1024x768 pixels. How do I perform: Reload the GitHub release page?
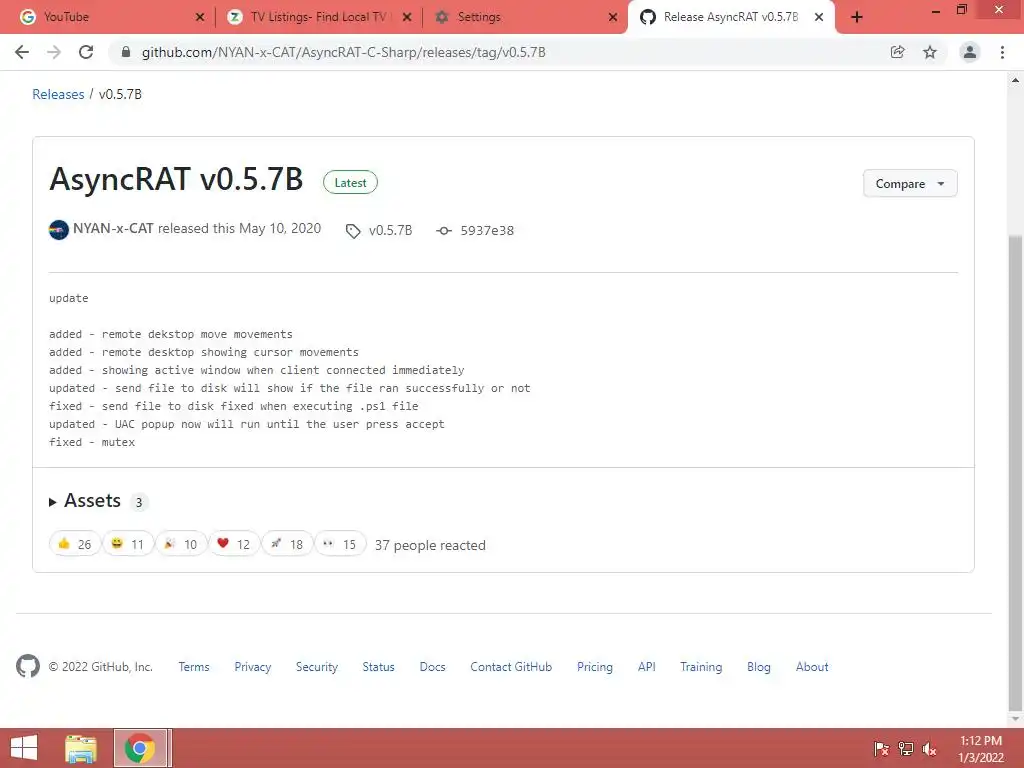point(86,52)
